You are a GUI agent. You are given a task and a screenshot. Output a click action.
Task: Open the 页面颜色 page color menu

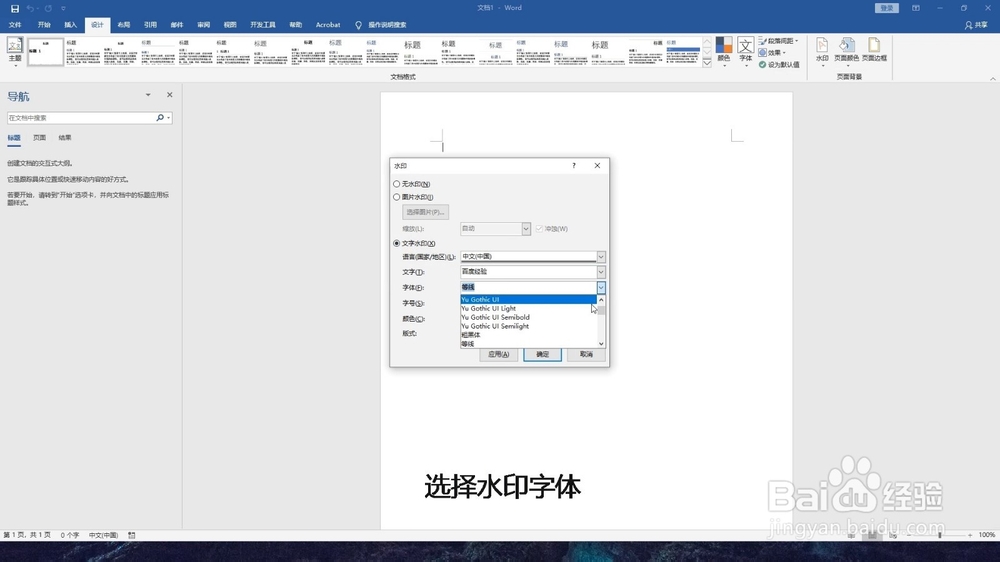846,52
